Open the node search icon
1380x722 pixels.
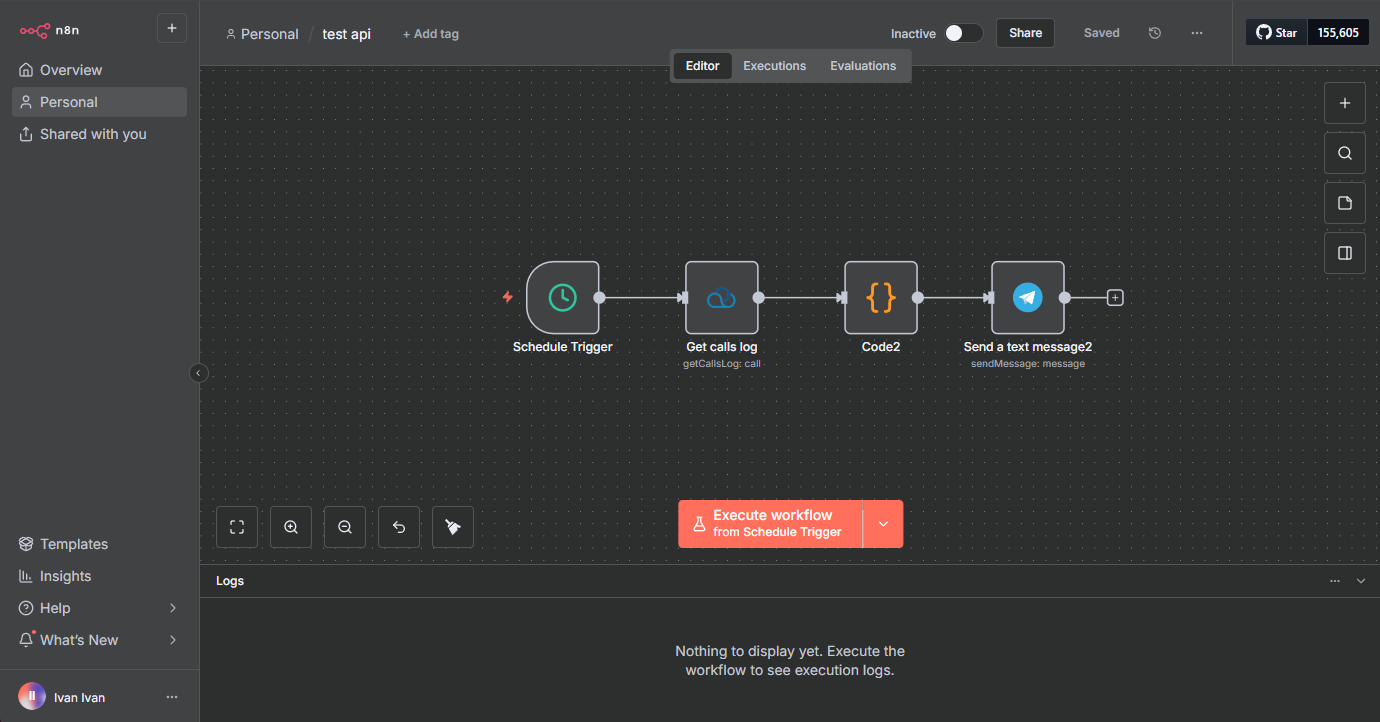pos(1345,153)
